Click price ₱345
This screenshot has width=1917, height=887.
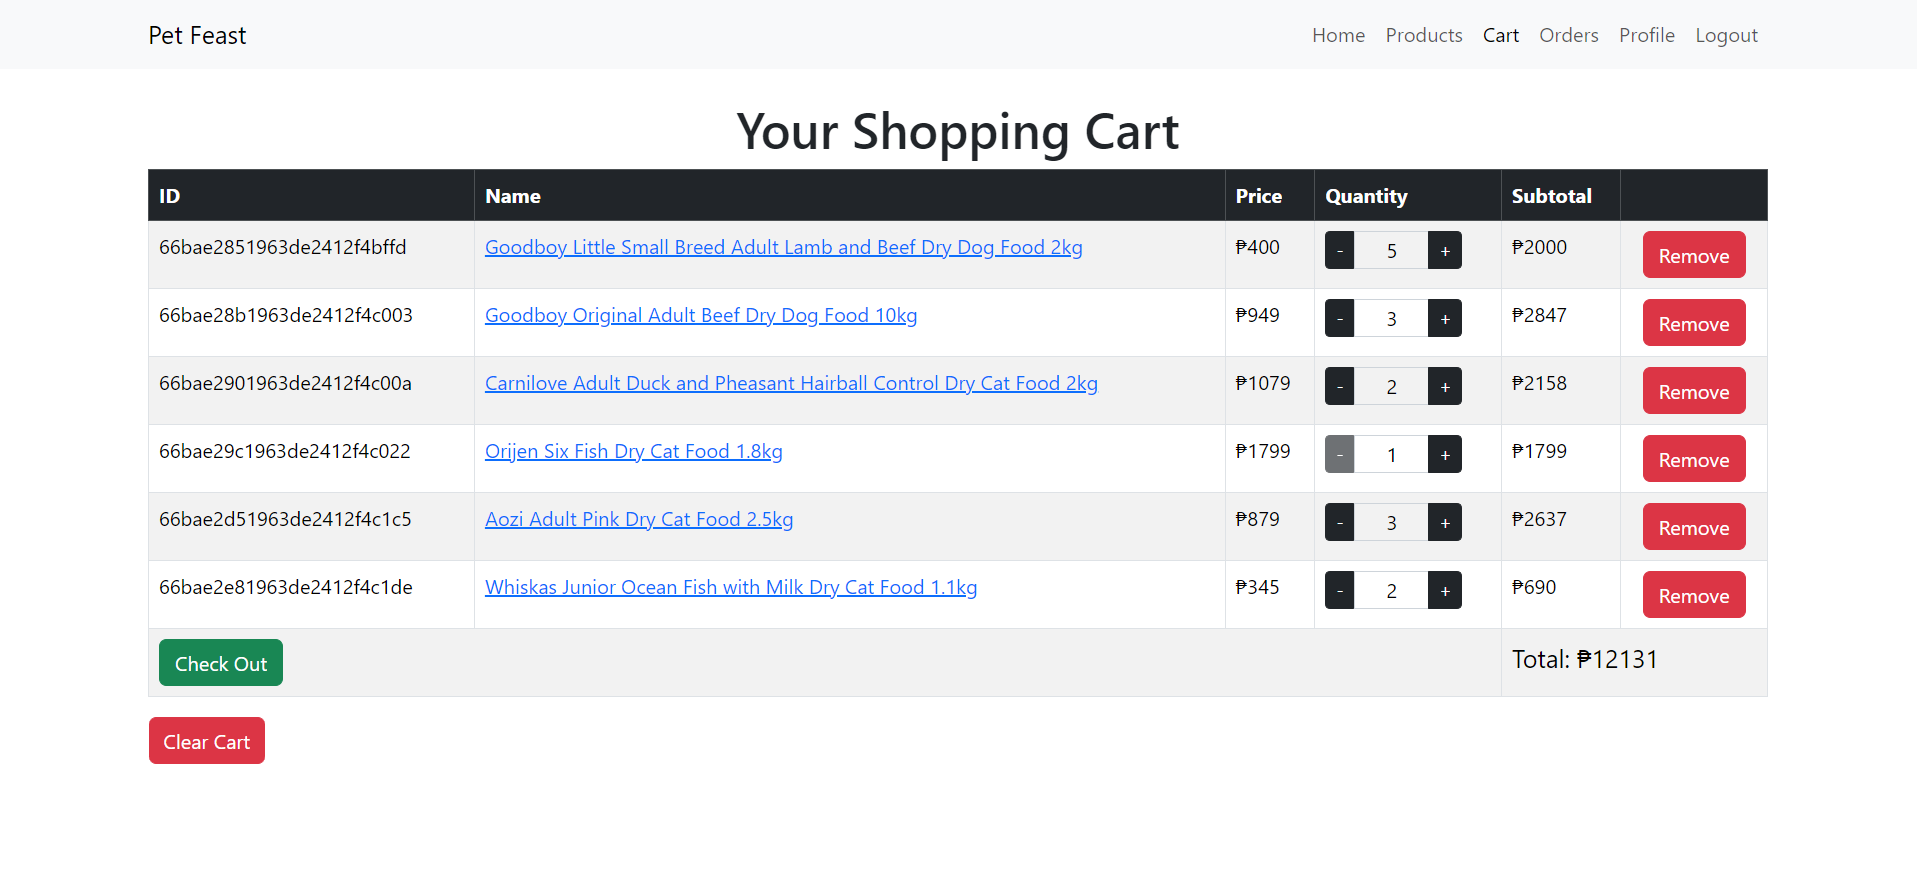point(1257,587)
